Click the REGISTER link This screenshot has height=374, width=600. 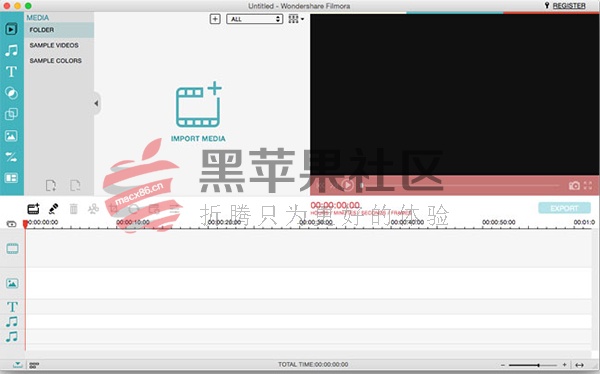point(569,6)
